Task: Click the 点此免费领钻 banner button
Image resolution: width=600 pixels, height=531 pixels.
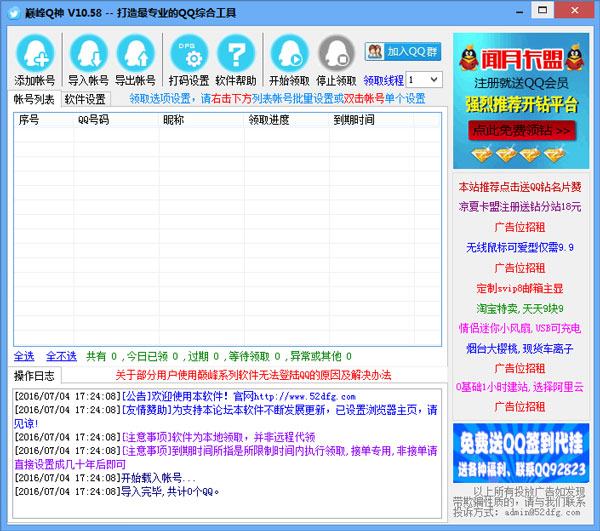Action: coord(521,131)
